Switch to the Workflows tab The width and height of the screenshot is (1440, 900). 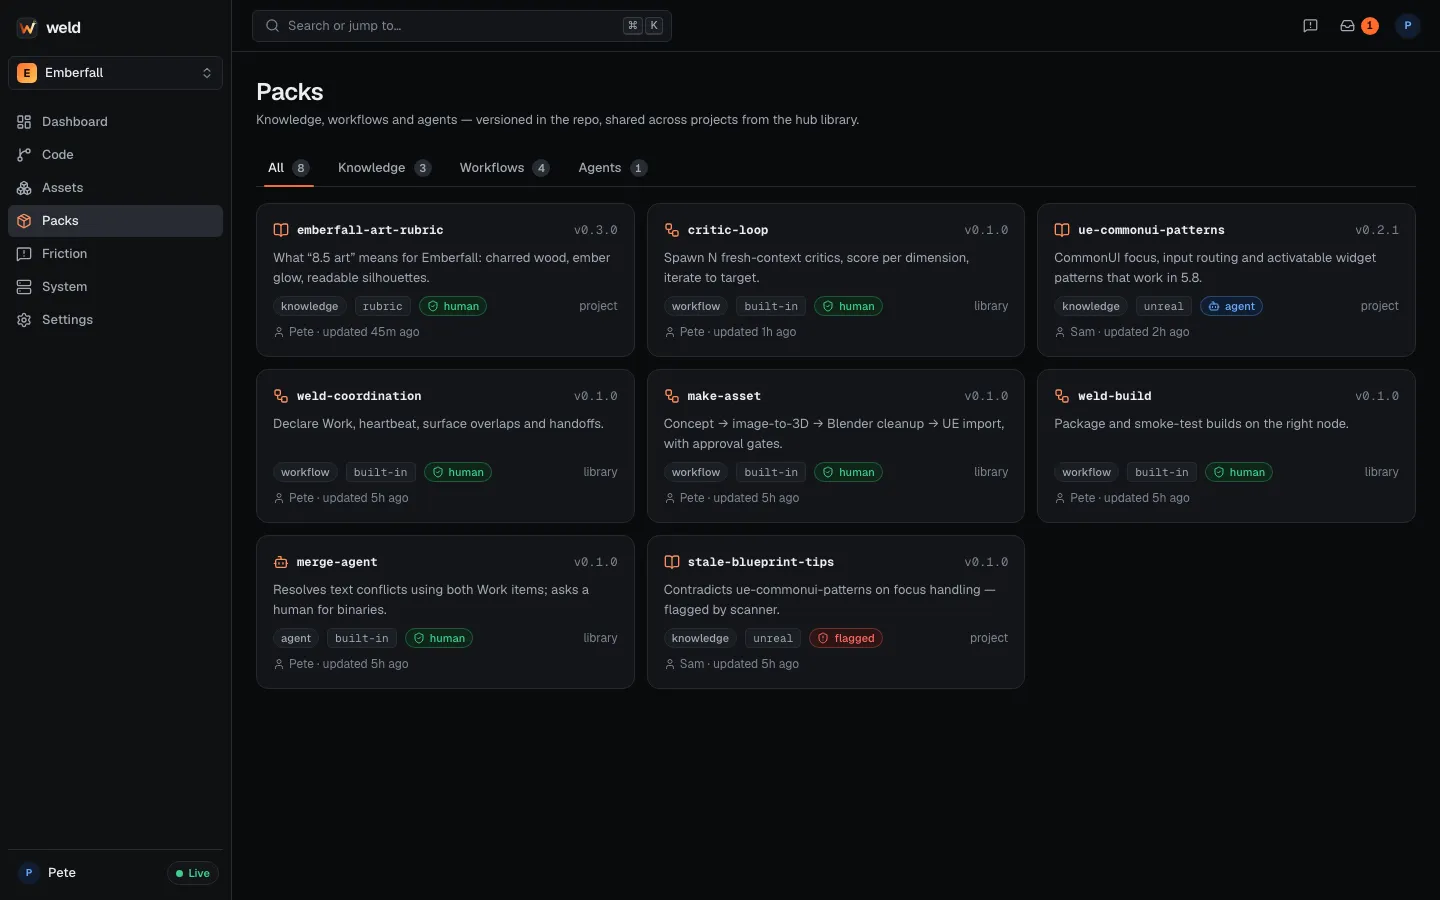pyautogui.click(x=504, y=168)
